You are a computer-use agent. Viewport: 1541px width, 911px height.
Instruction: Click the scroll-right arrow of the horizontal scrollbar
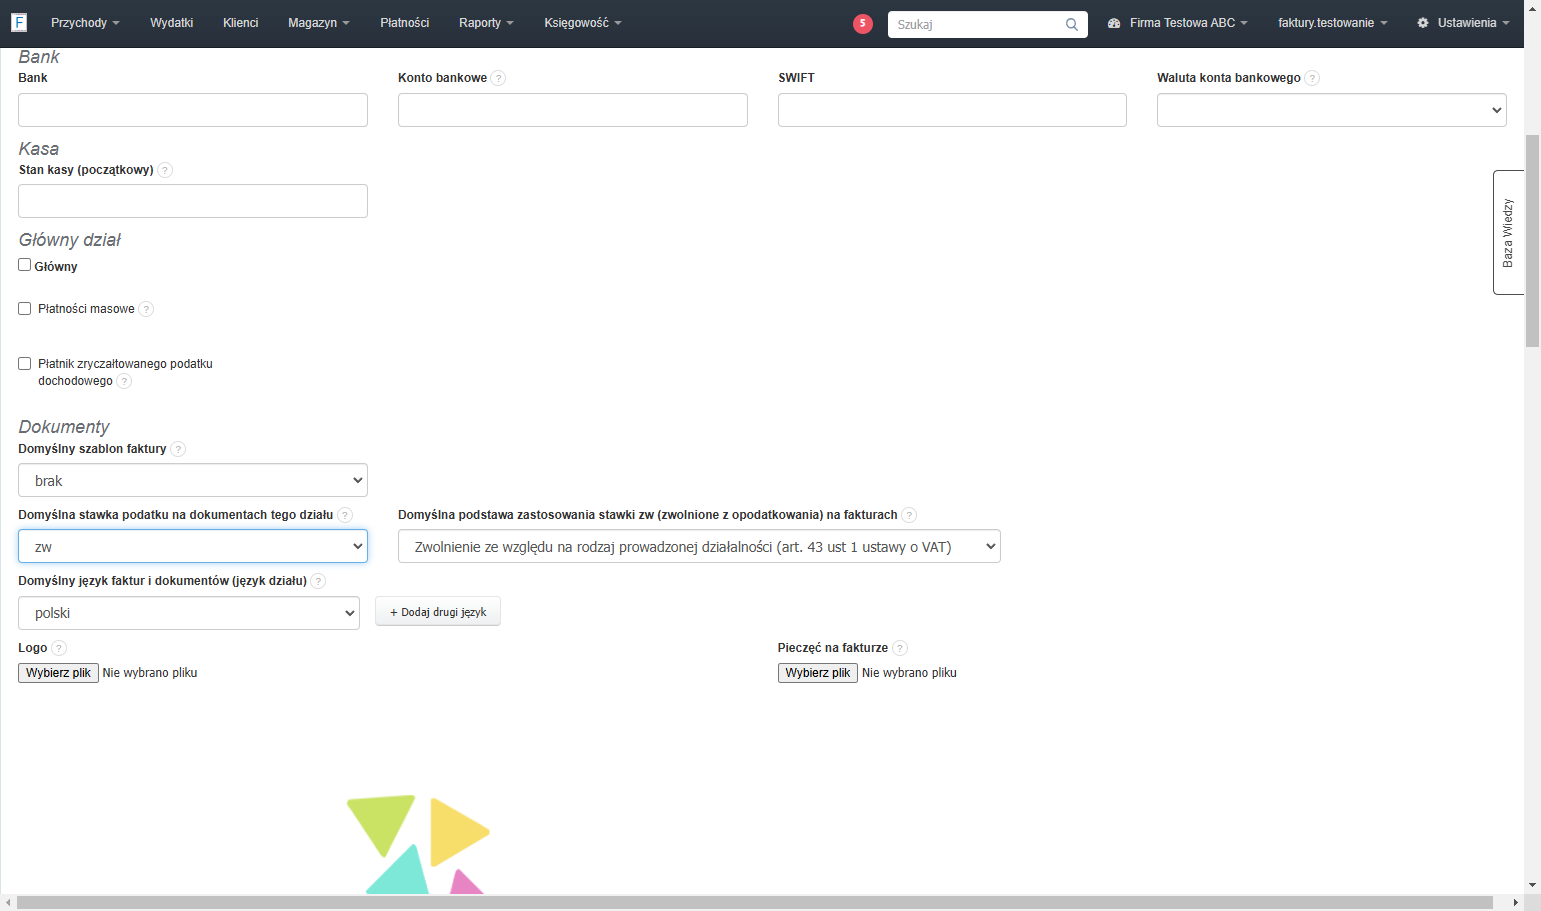pyautogui.click(x=1516, y=903)
